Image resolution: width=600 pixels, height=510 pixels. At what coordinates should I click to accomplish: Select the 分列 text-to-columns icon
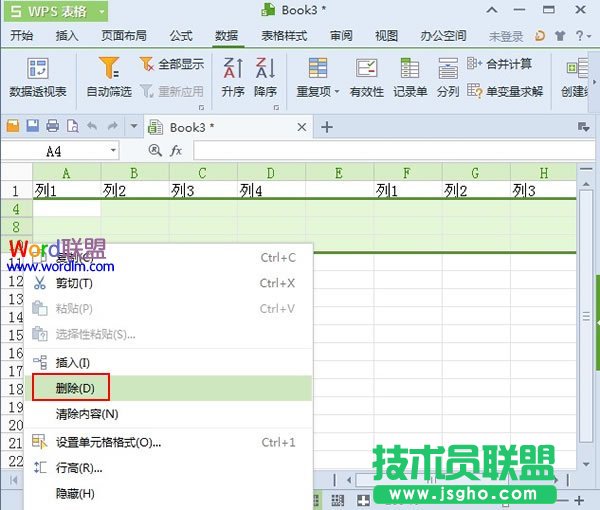448,69
